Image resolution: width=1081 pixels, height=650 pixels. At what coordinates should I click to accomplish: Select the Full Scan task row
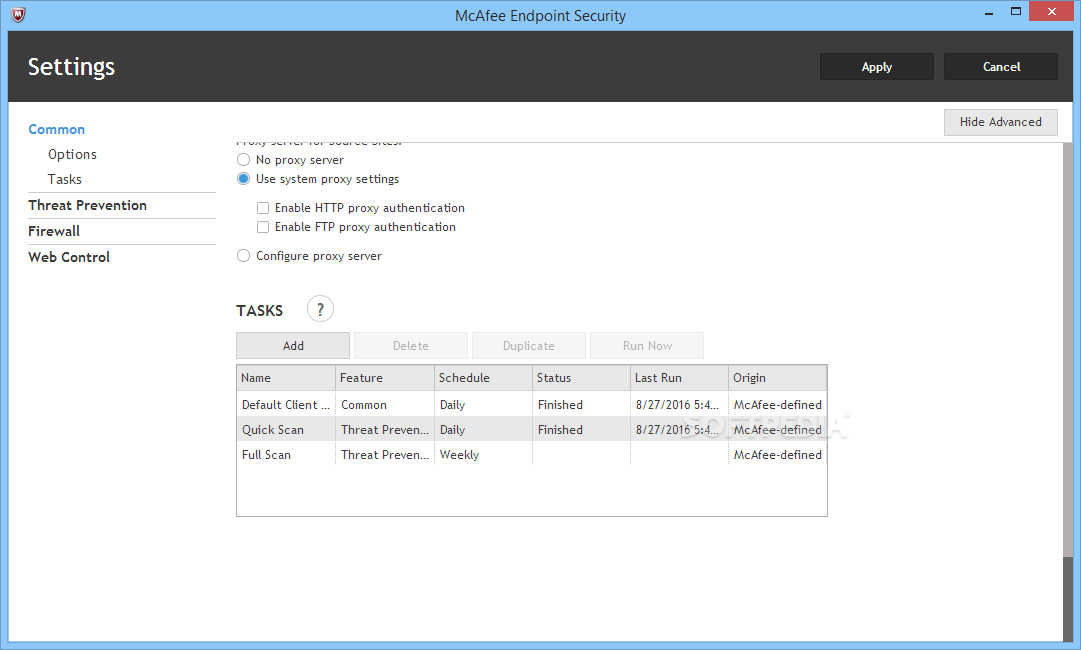point(532,454)
